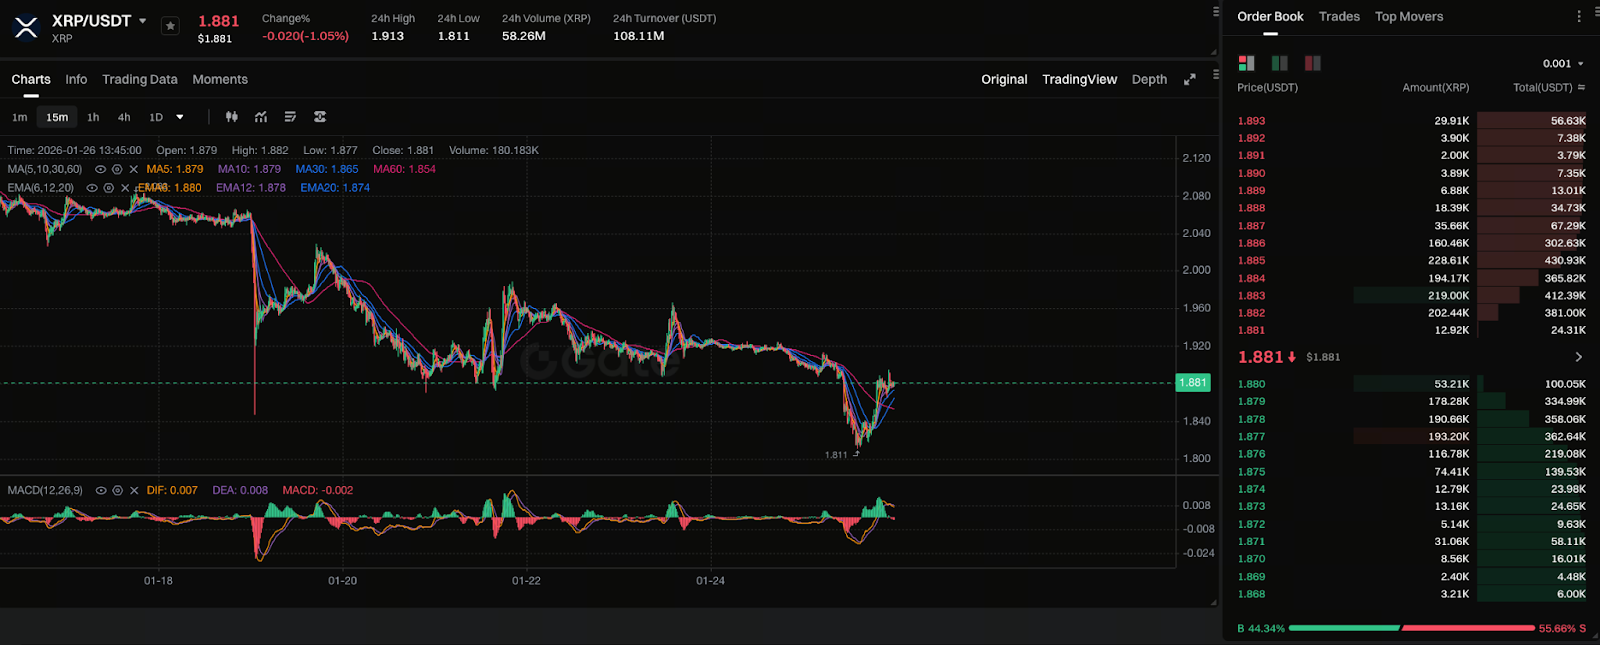Image resolution: width=1600 pixels, height=645 pixels.
Task: Click the 55.66% S sell percentage label
Action: (x=1563, y=629)
